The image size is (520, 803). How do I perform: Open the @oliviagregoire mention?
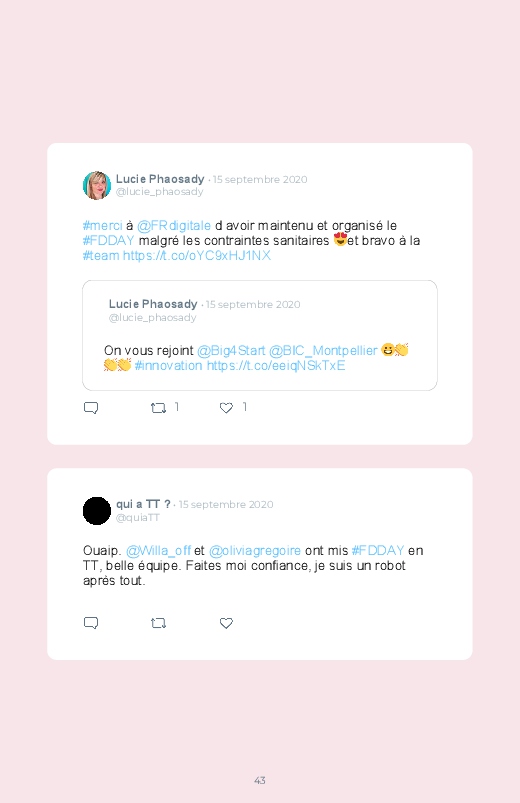(x=255, y=551)
